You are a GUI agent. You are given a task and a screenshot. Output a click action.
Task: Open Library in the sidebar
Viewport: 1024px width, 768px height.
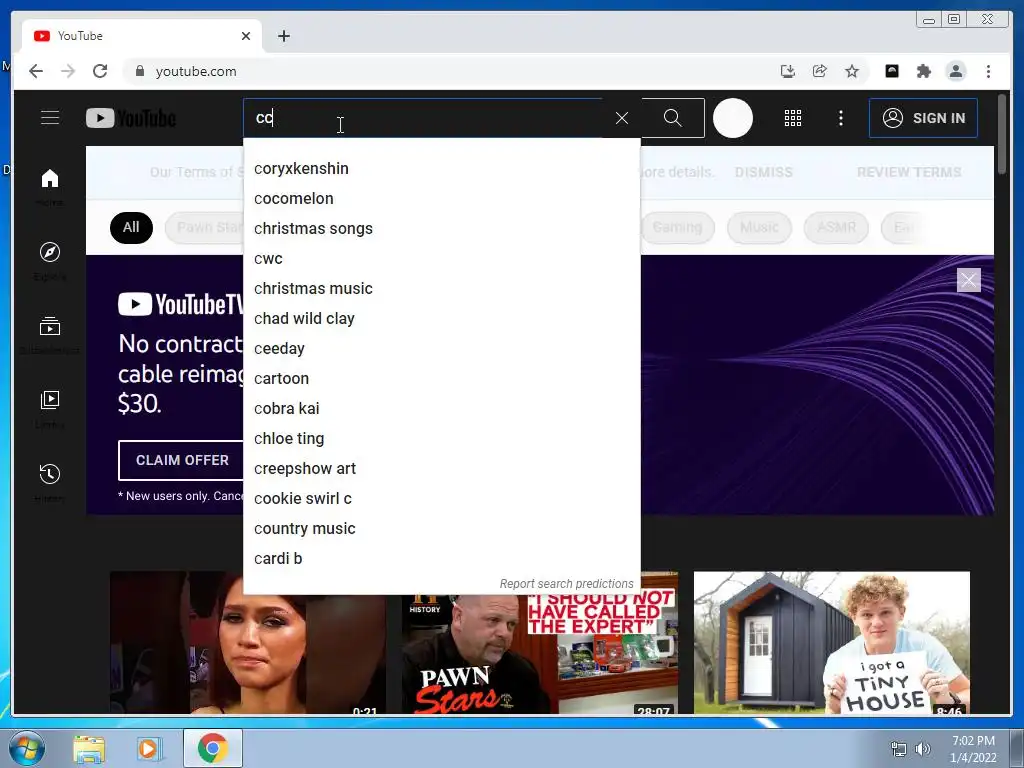50,408
